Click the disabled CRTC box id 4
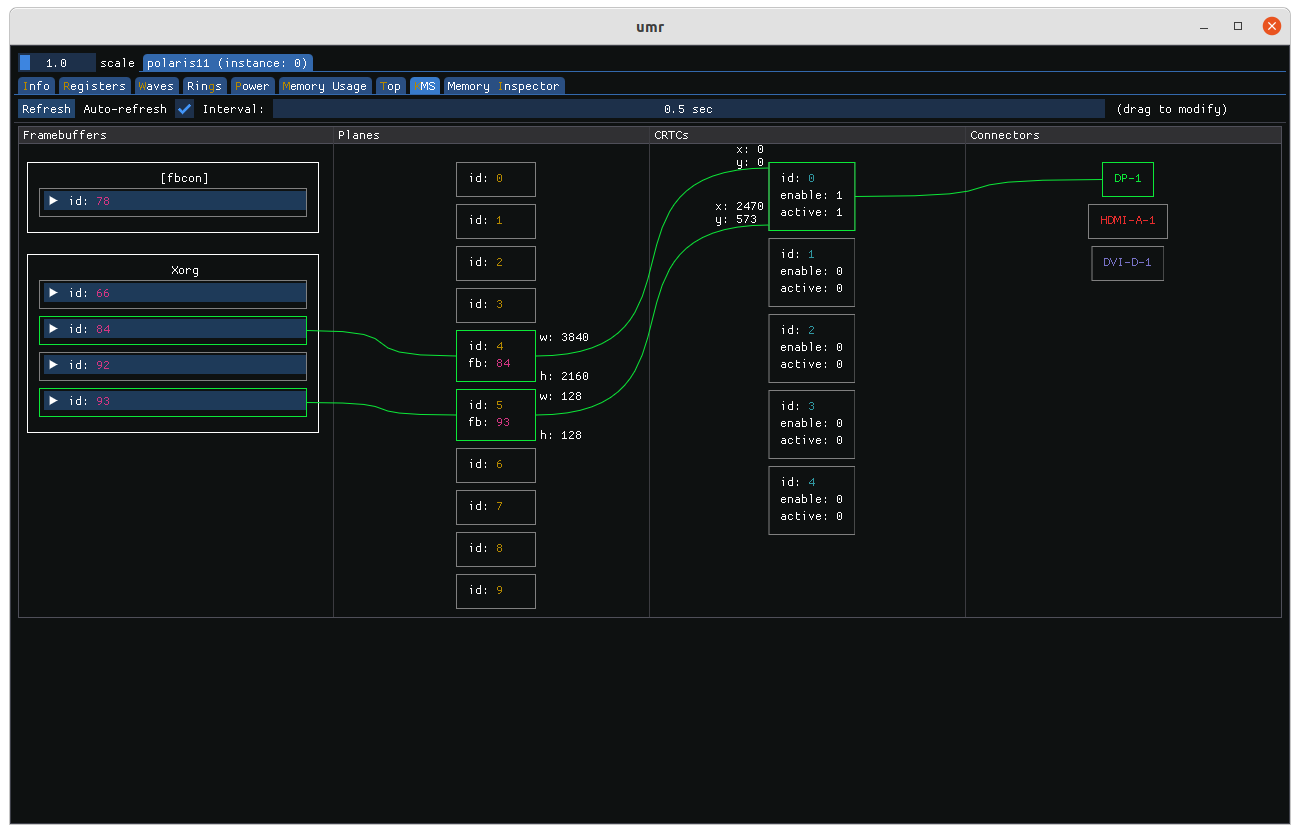 pyautogui.click(x=812, y=500)
